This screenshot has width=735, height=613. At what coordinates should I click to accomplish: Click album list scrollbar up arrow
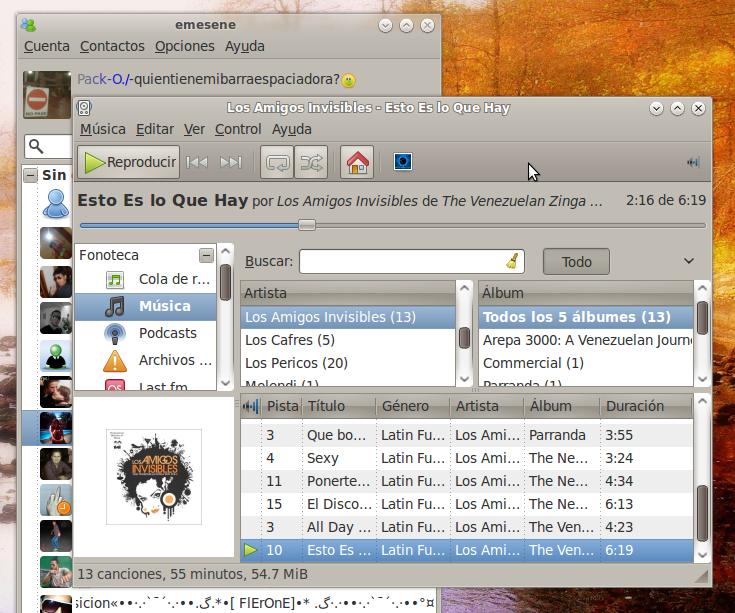702,288
